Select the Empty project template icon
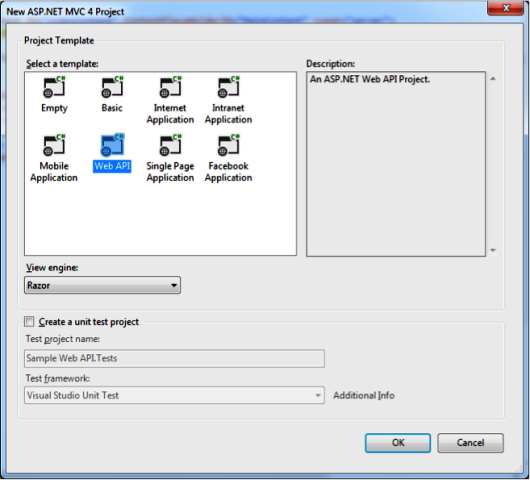This screenshot has width=530, height=480. (x=54, y=87)
